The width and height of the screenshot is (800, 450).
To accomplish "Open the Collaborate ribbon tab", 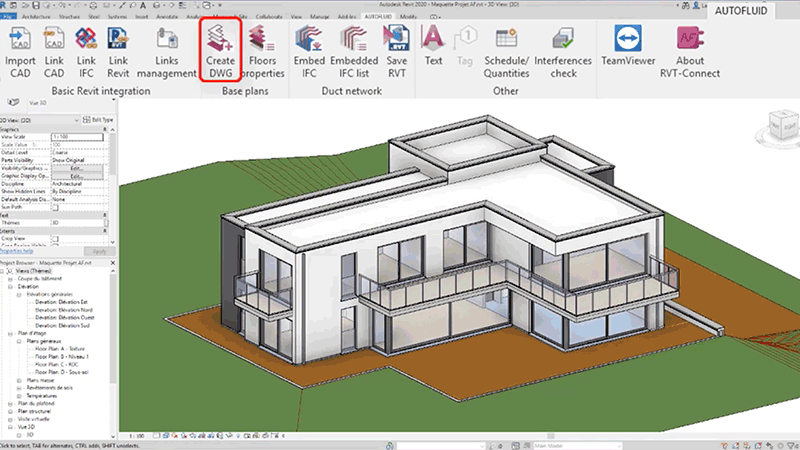I will pyautogui.click(x=269, y=17).
